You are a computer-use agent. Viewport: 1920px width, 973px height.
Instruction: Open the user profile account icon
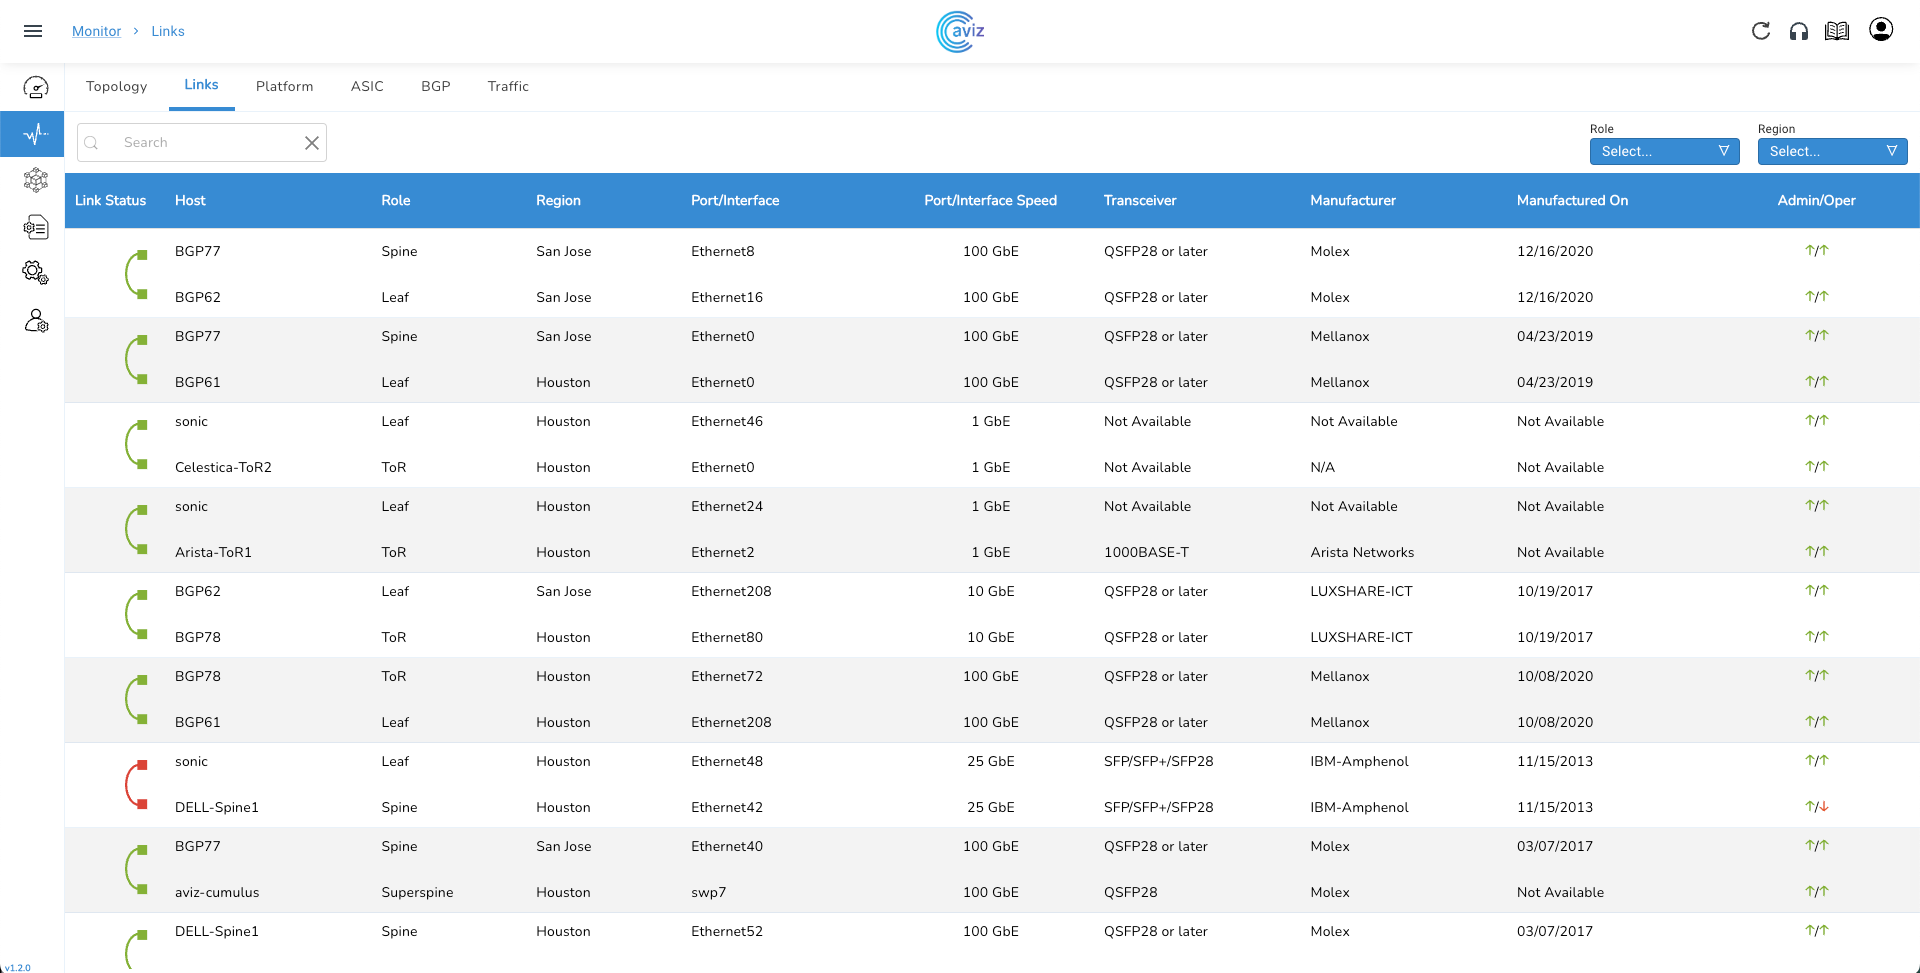point(1881,30)
